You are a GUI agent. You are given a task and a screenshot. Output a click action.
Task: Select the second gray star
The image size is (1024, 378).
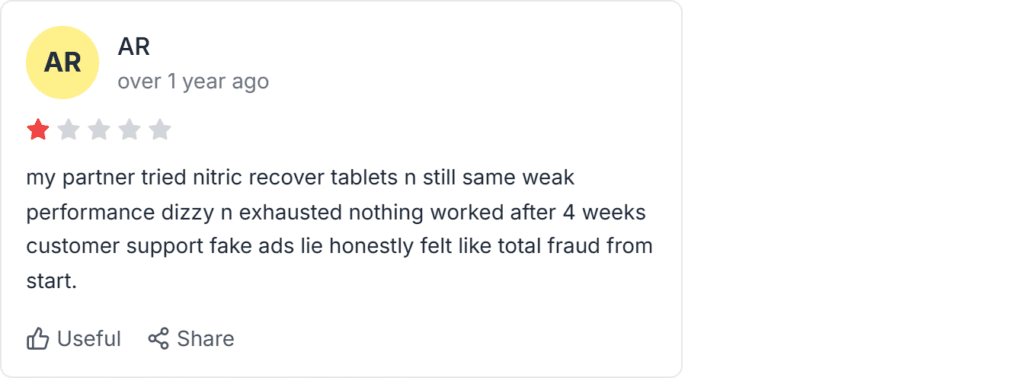(x=69, y=130)
